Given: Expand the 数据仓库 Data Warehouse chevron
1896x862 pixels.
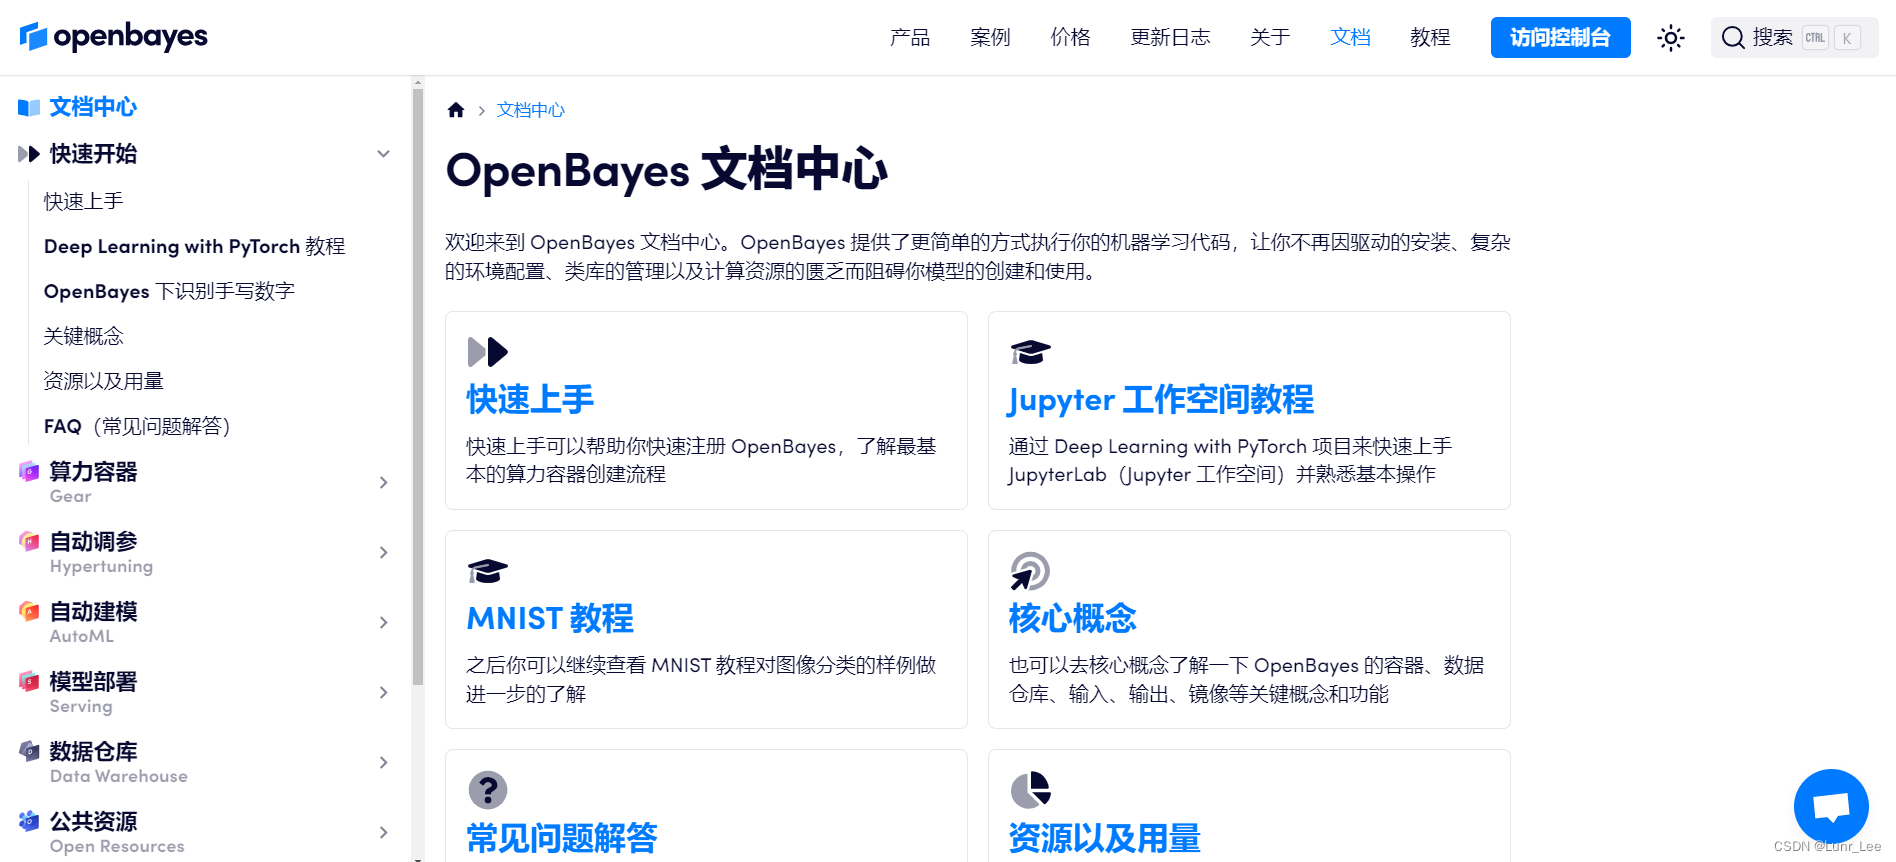Looking at the screenshot, I should click(x=384, y=763).
